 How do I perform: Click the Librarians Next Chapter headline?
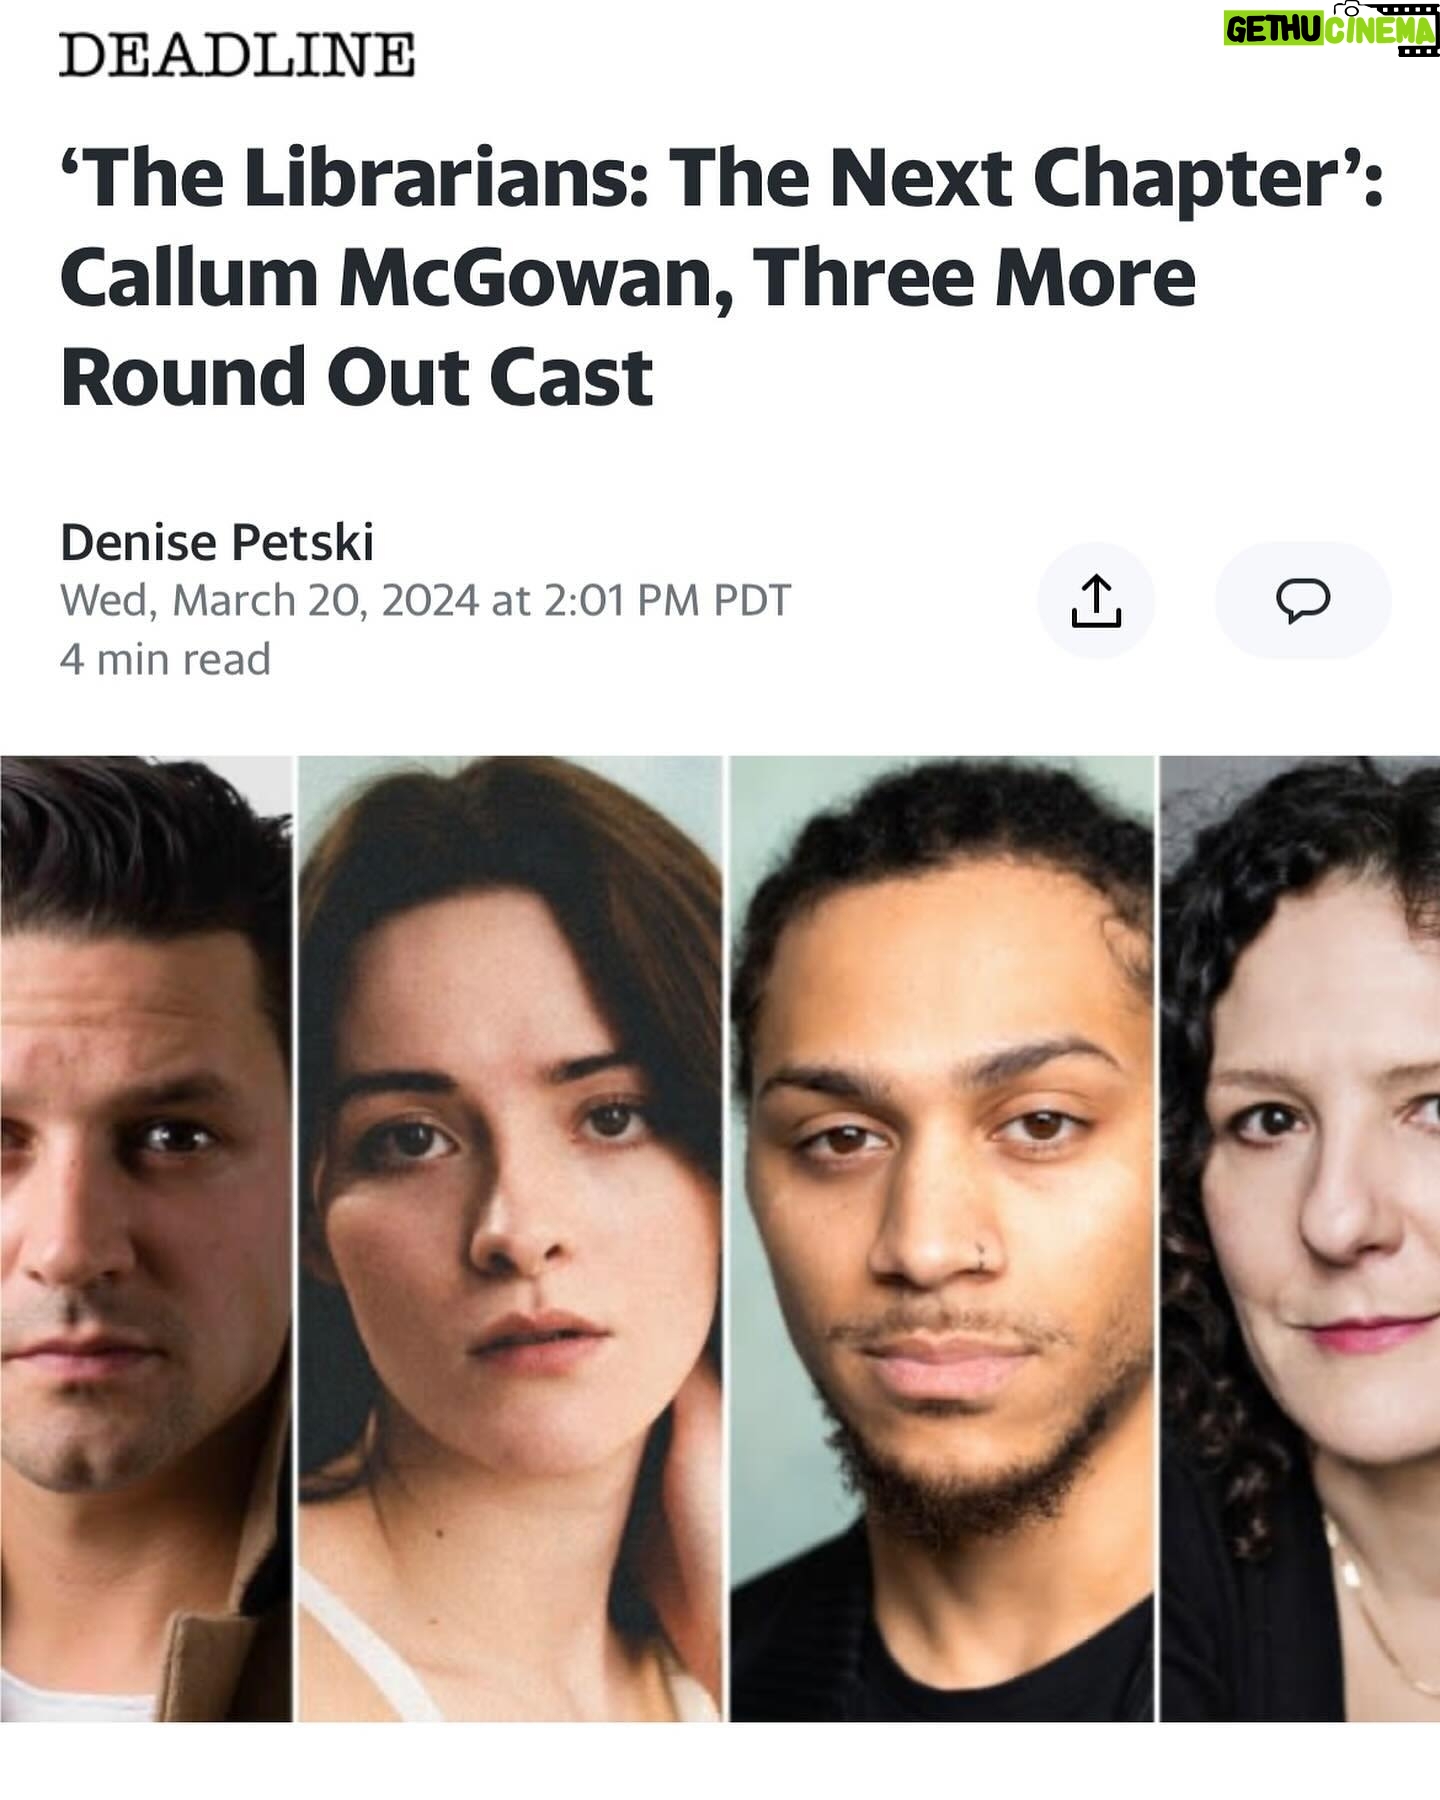tap(722, 277)
